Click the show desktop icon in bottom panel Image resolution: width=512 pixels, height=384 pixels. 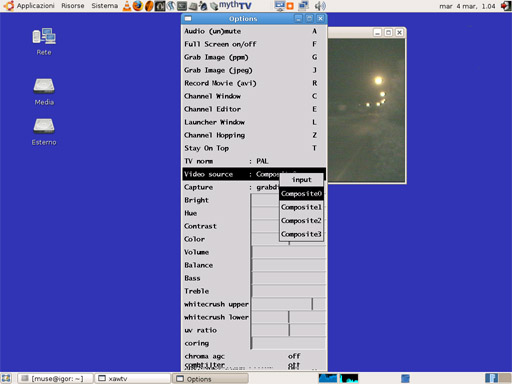[6, 378]
